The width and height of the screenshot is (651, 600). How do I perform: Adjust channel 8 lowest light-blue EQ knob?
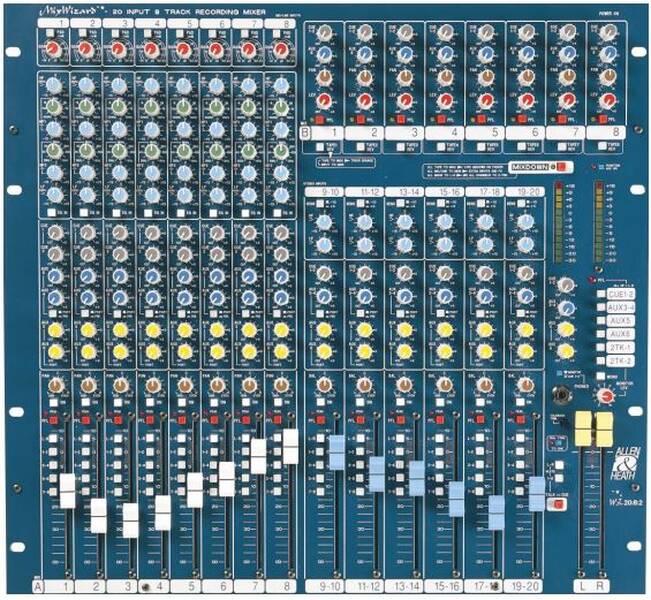tap(281, 194)
